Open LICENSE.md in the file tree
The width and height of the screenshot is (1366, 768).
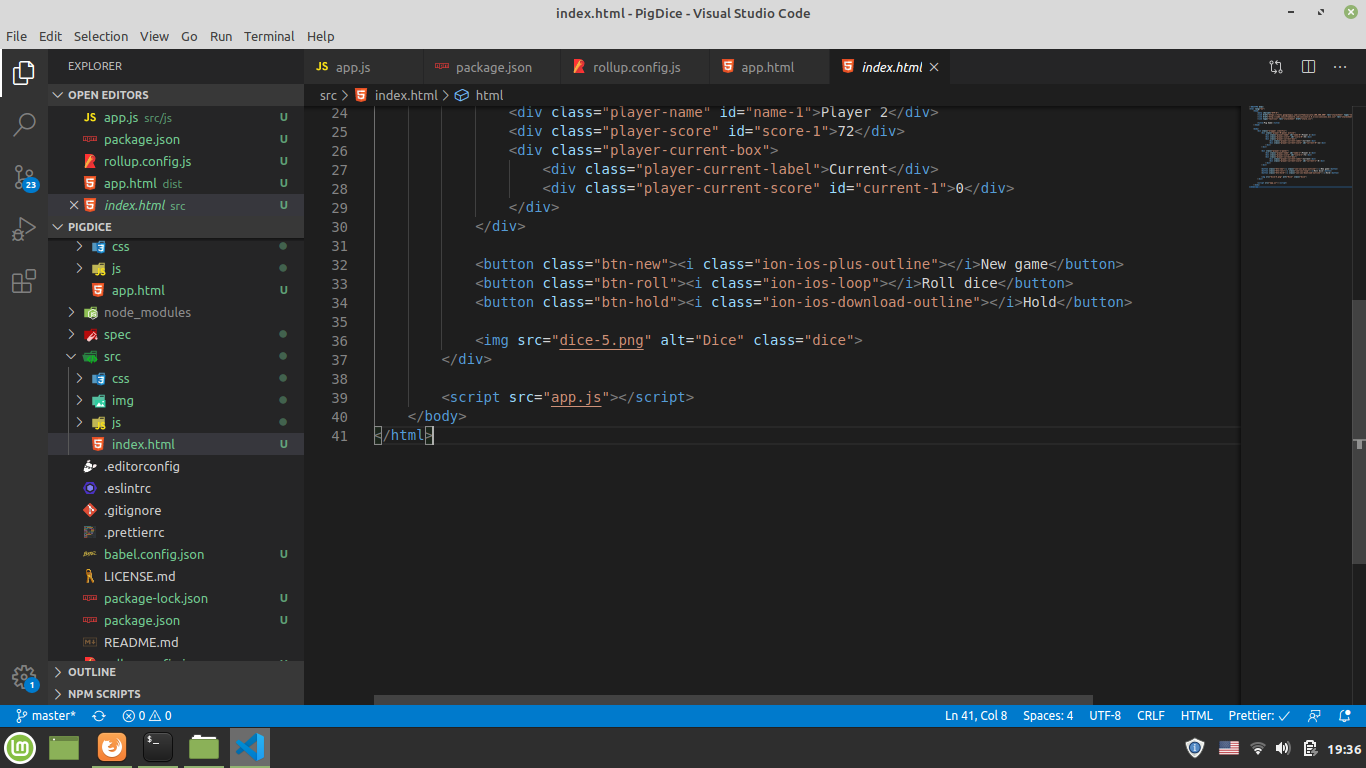(176, 576)
